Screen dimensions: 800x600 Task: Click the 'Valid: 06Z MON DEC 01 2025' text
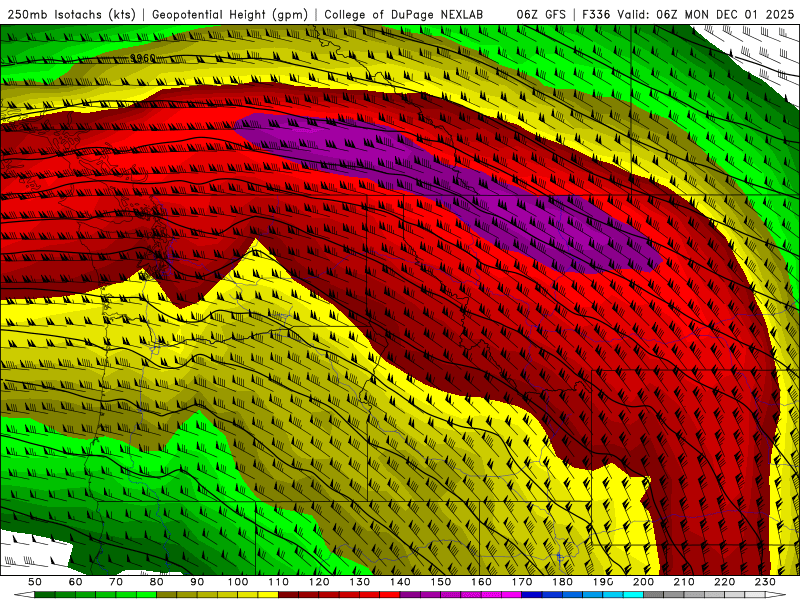(706, 14)
